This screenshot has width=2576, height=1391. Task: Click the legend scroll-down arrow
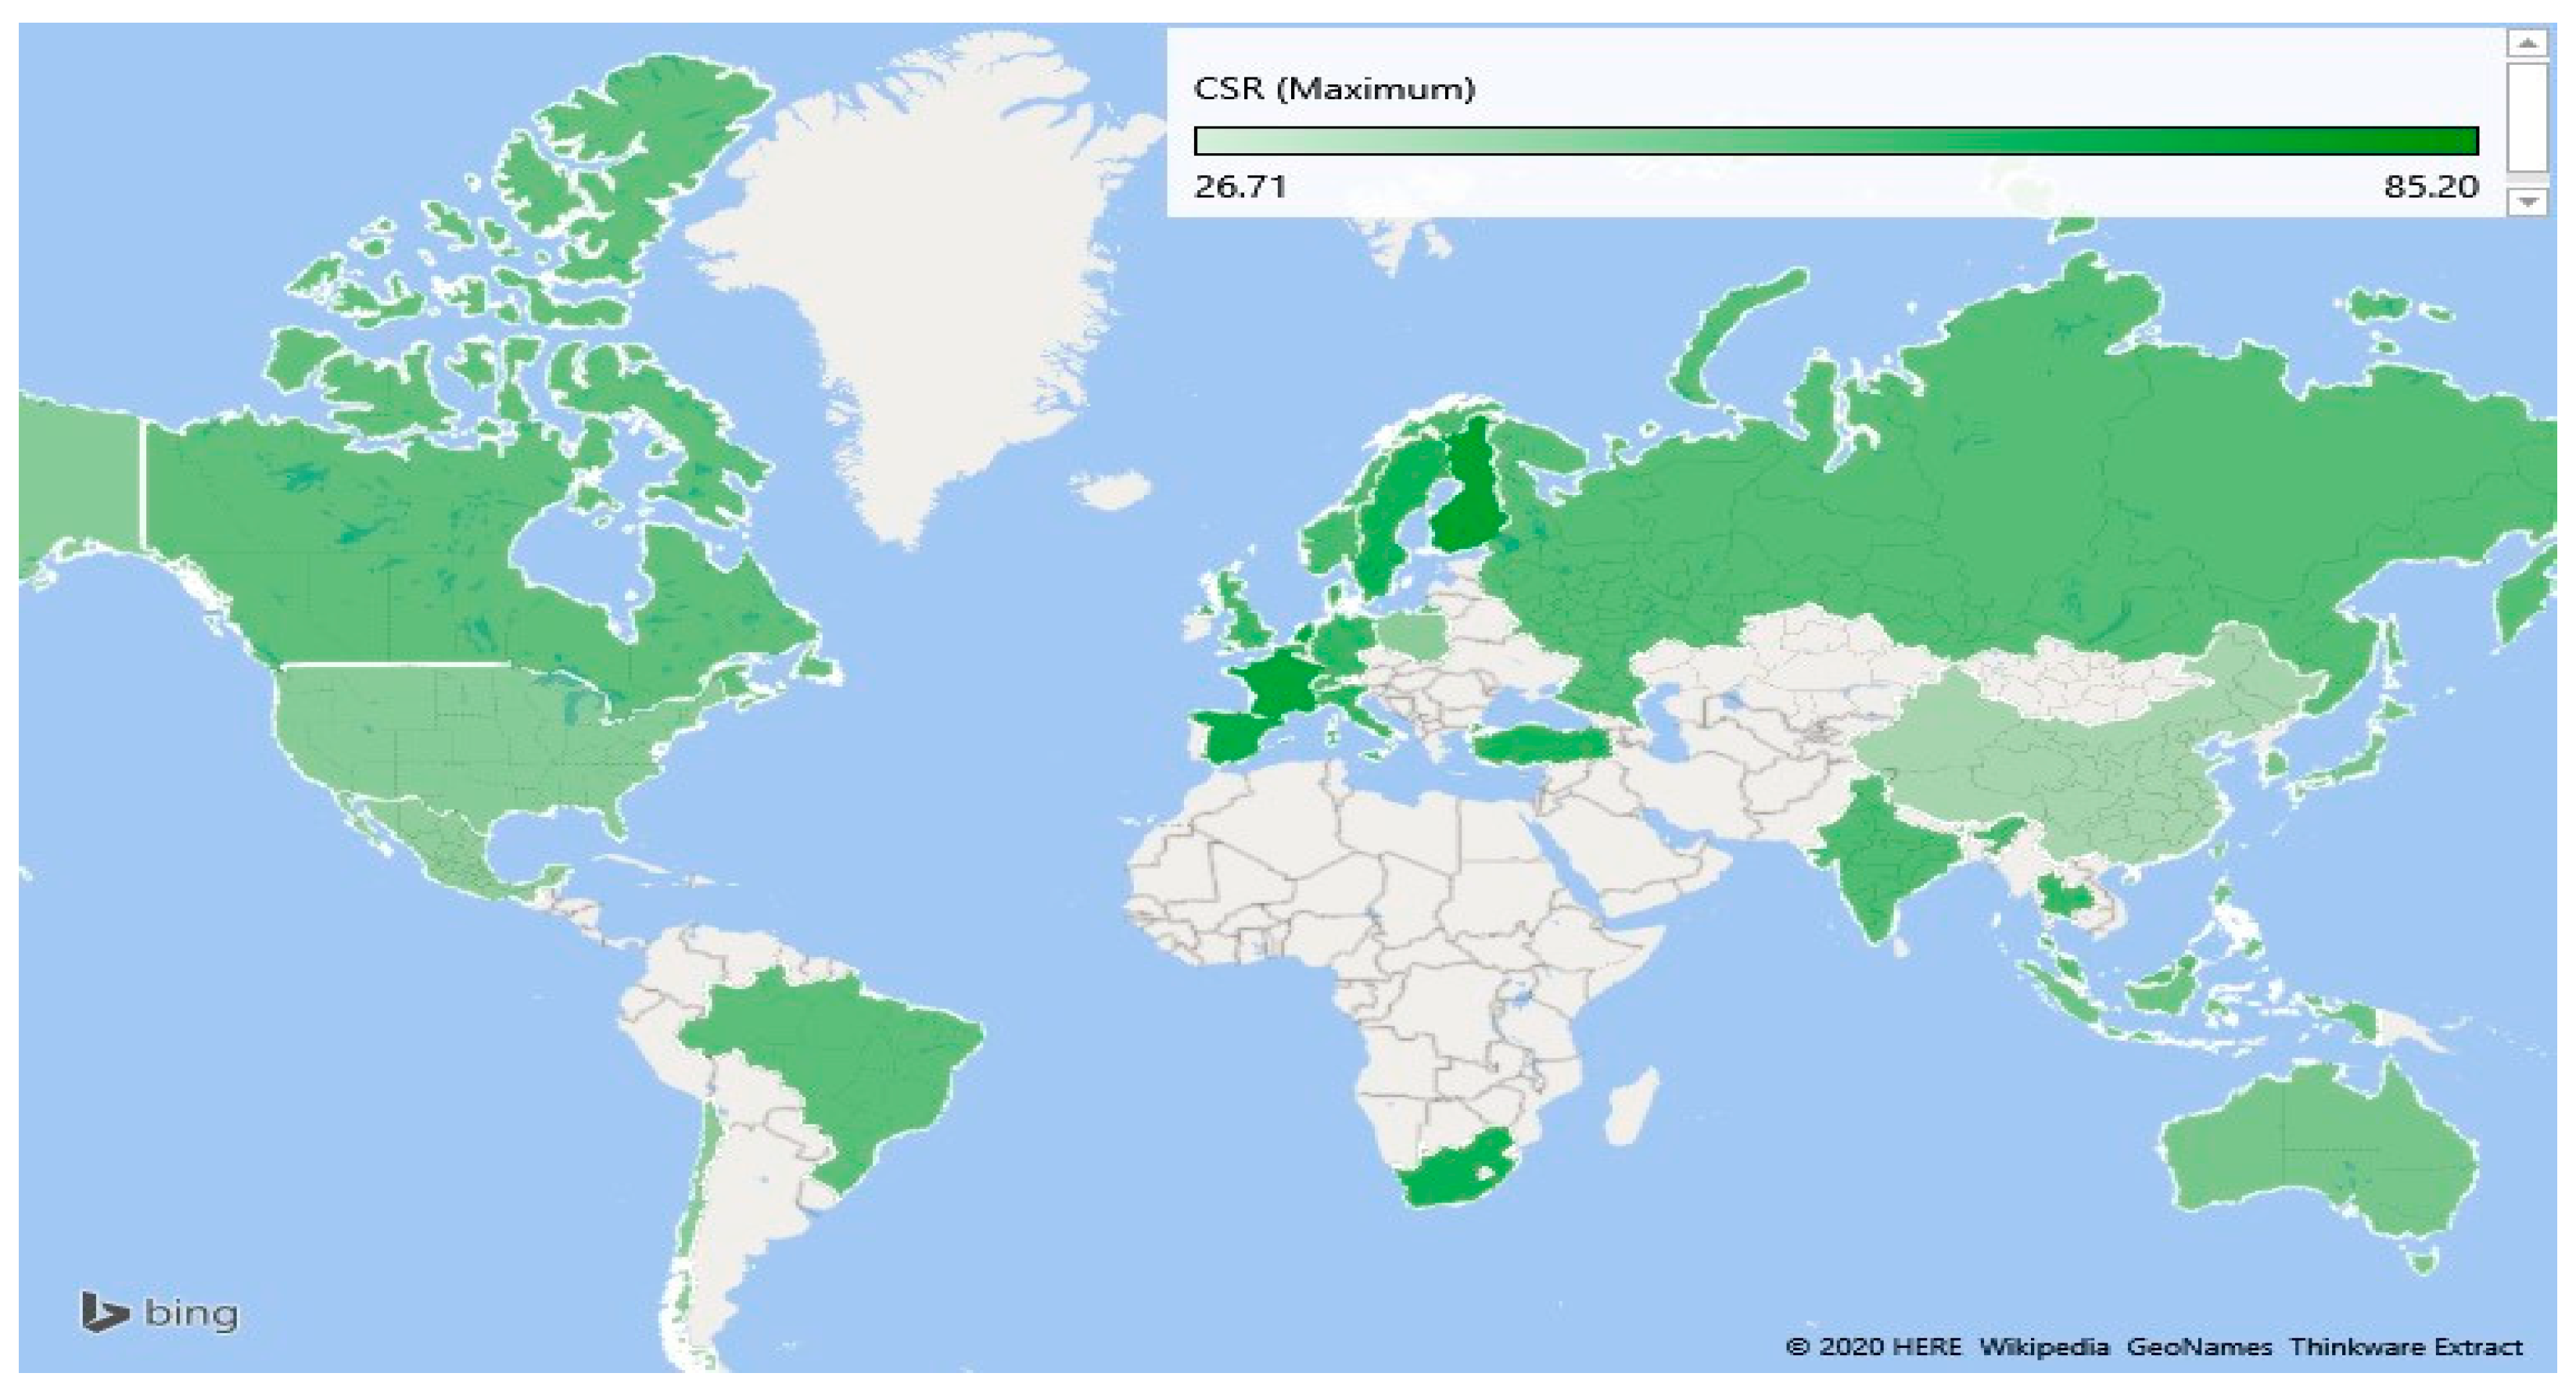[2527, 202]
